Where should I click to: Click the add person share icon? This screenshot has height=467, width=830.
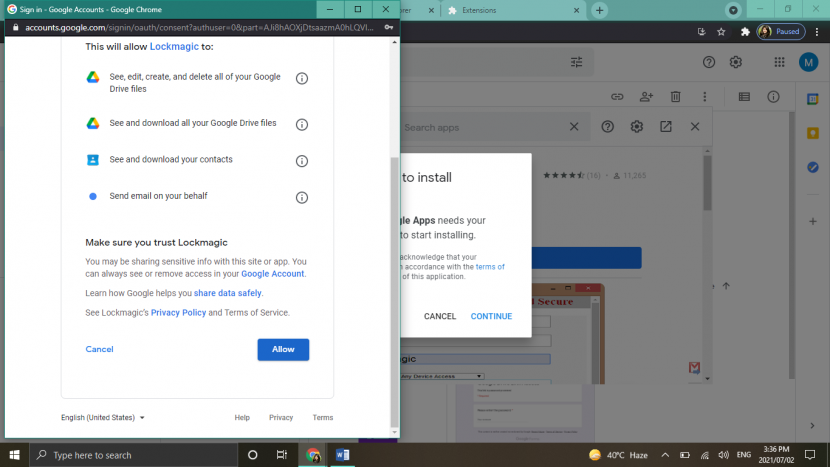[646, 96]
